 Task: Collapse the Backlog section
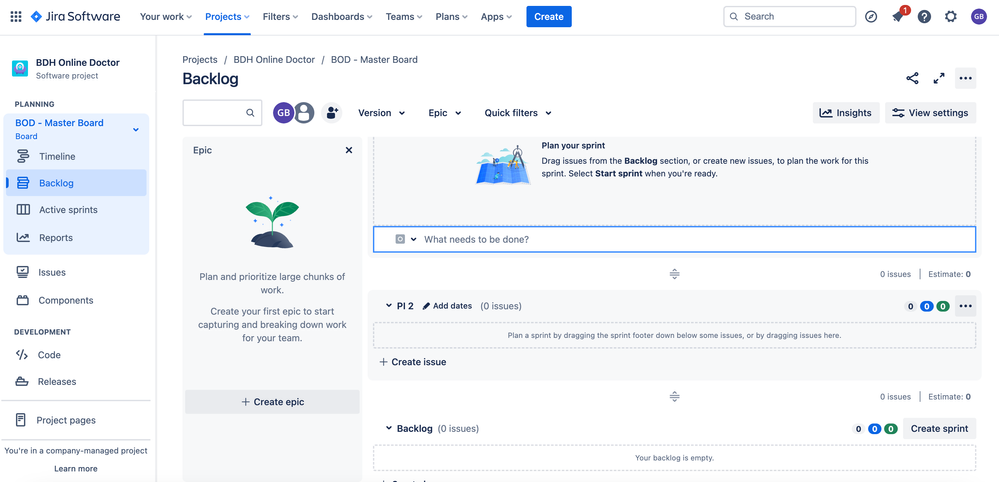[389, 429]
